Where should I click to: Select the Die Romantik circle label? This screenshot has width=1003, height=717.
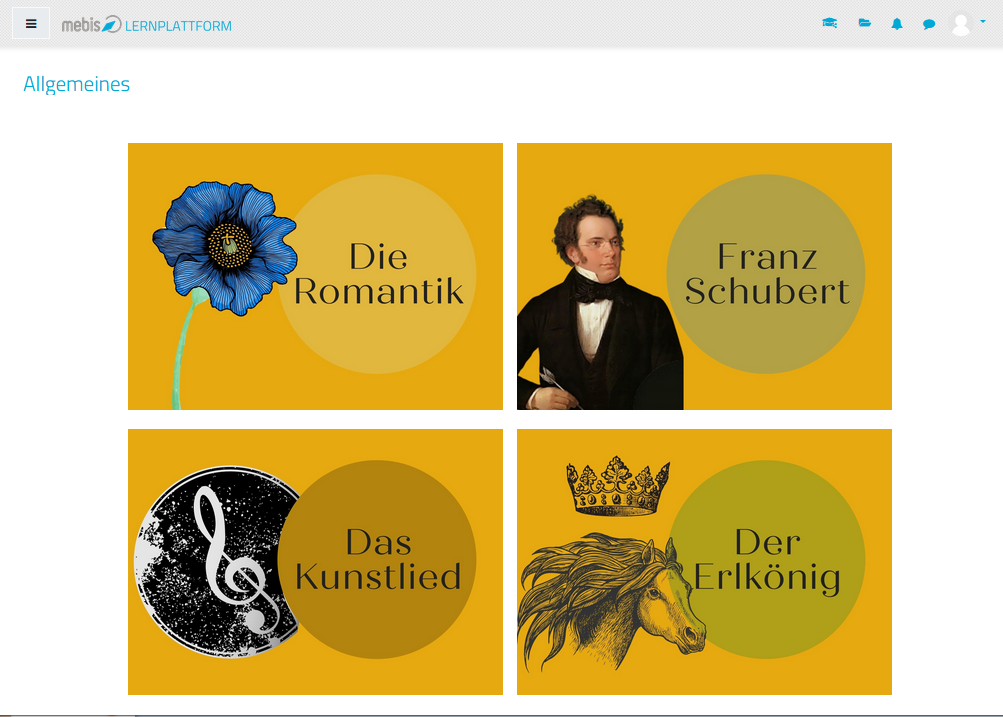(377, 274)
